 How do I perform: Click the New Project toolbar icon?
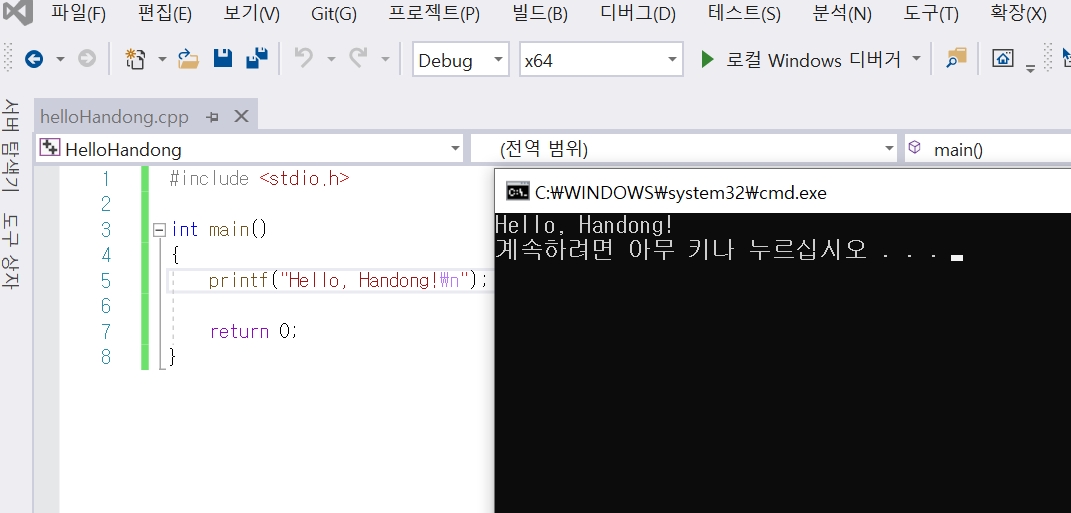tap(135, 59)
